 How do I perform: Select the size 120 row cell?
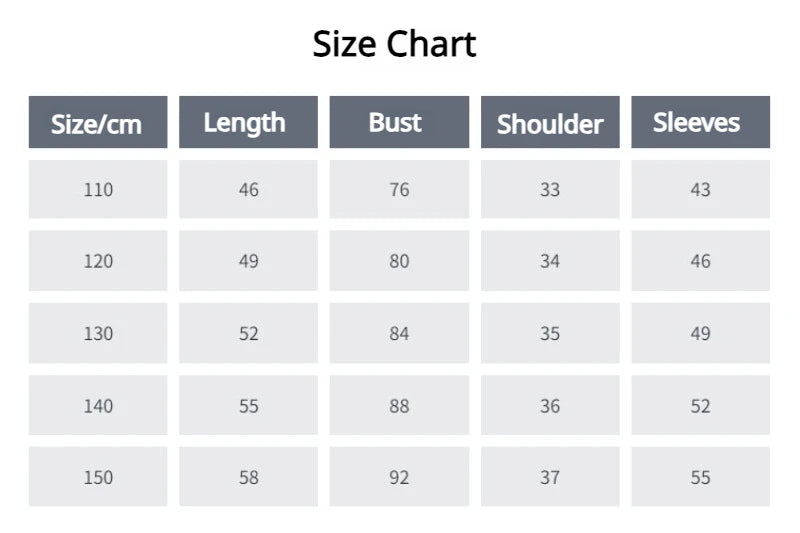point(98,261)
